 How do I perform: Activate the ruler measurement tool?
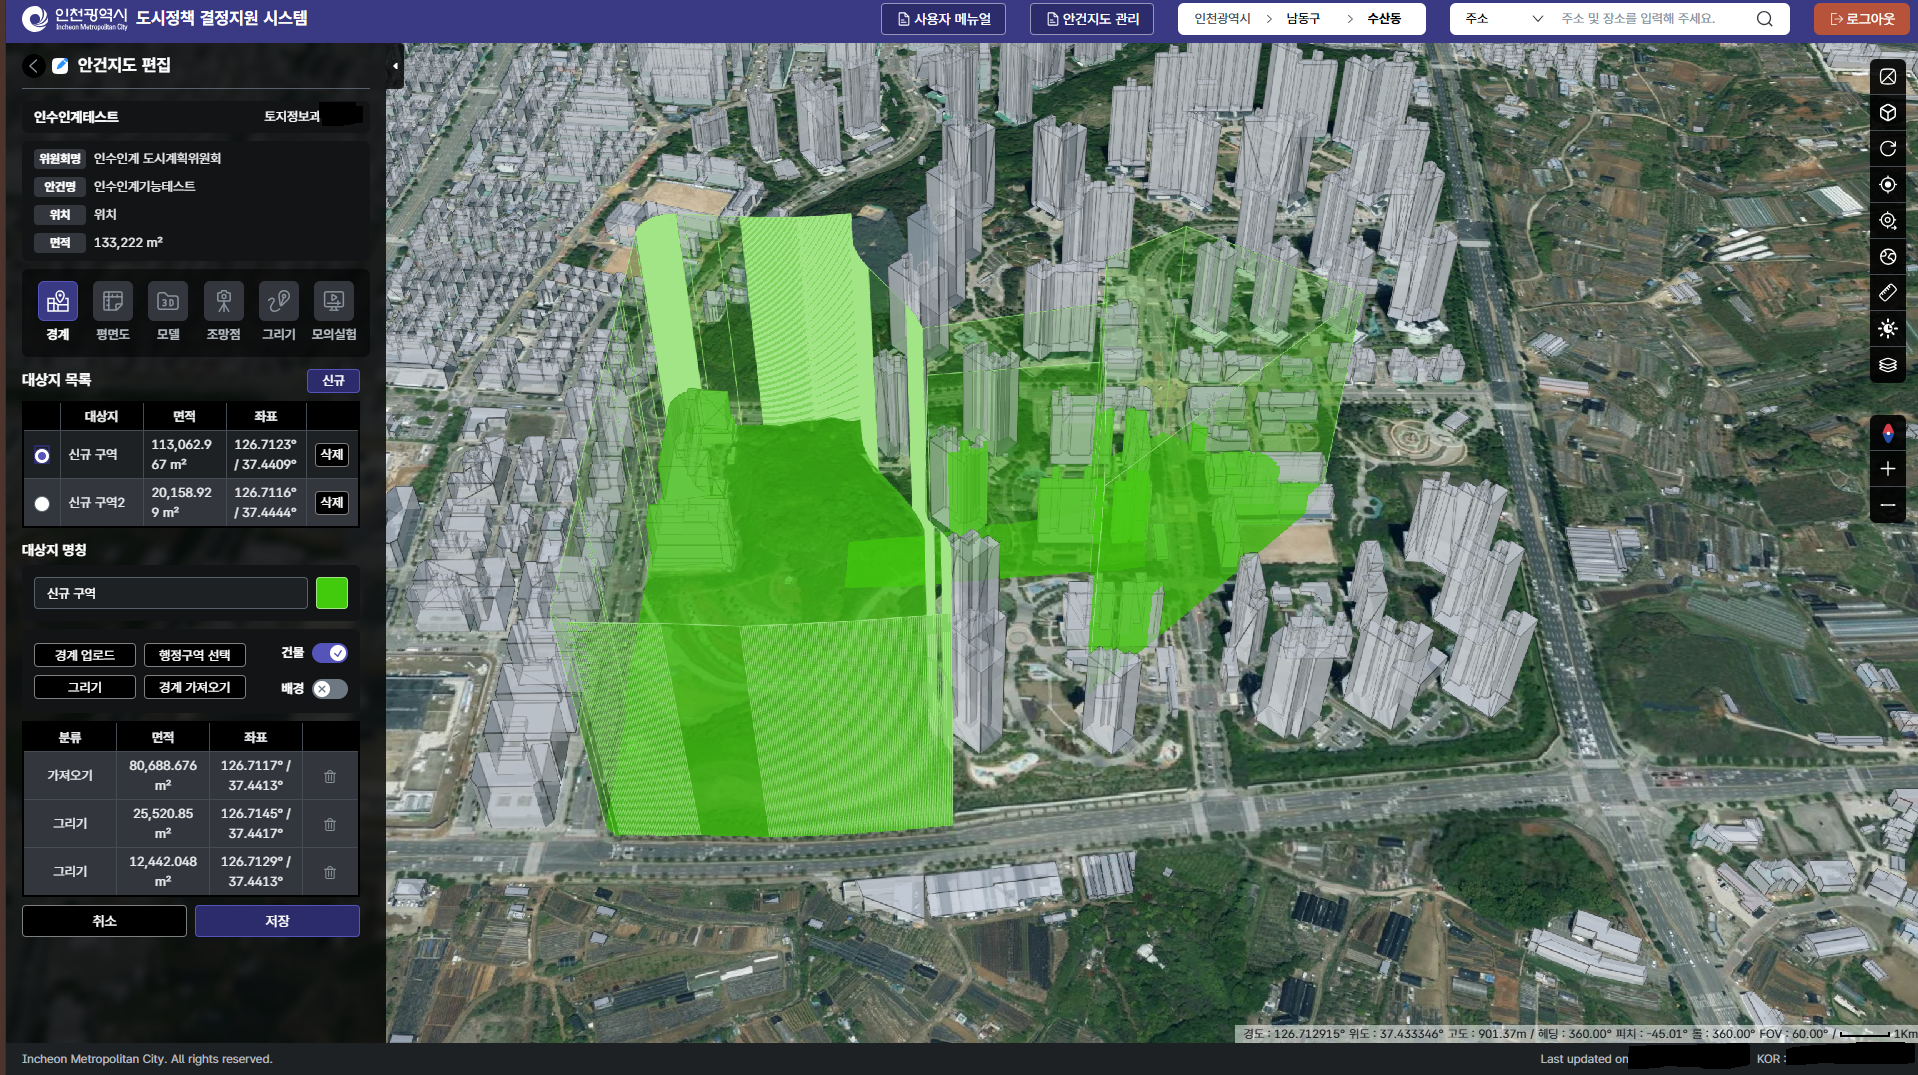(x=1887, y=293)
